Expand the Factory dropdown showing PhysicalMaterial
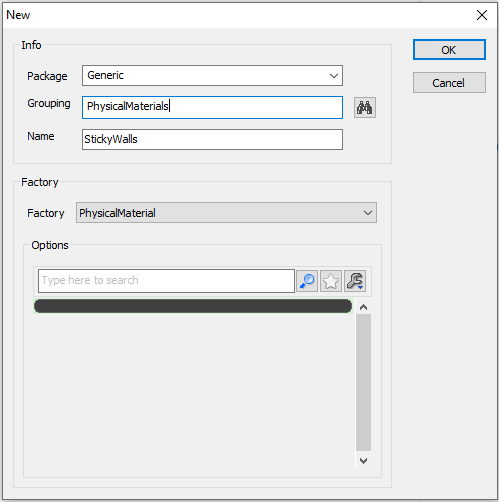This screenshot has width=499, height=502. coord(226,213)
